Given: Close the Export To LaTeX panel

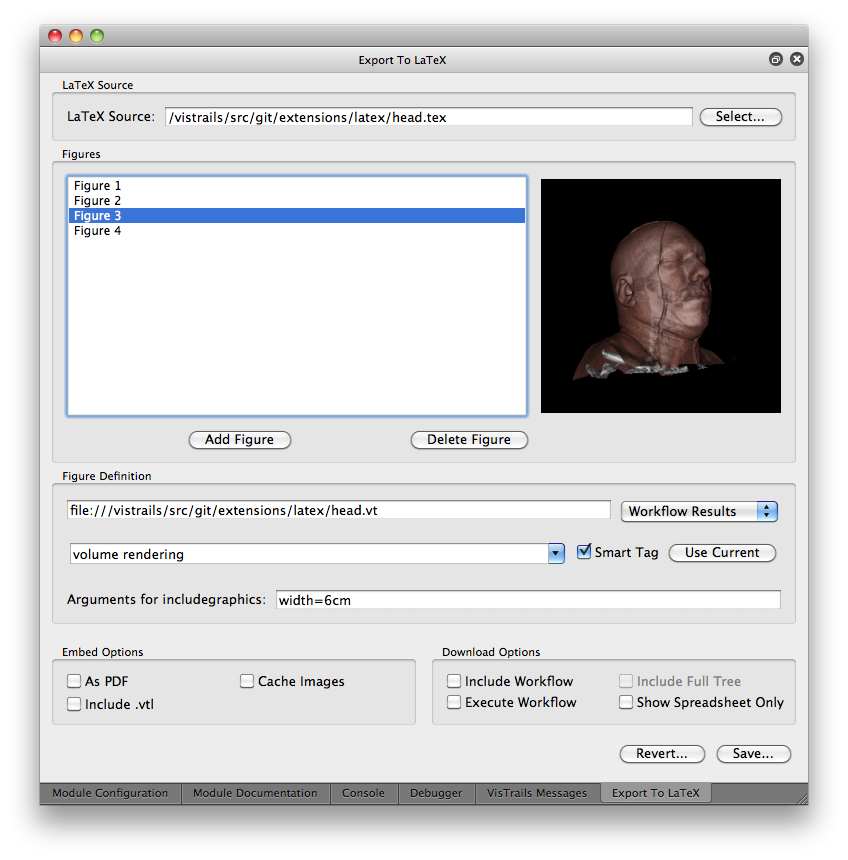Looking at the screenshot, I should coord(797,60).
